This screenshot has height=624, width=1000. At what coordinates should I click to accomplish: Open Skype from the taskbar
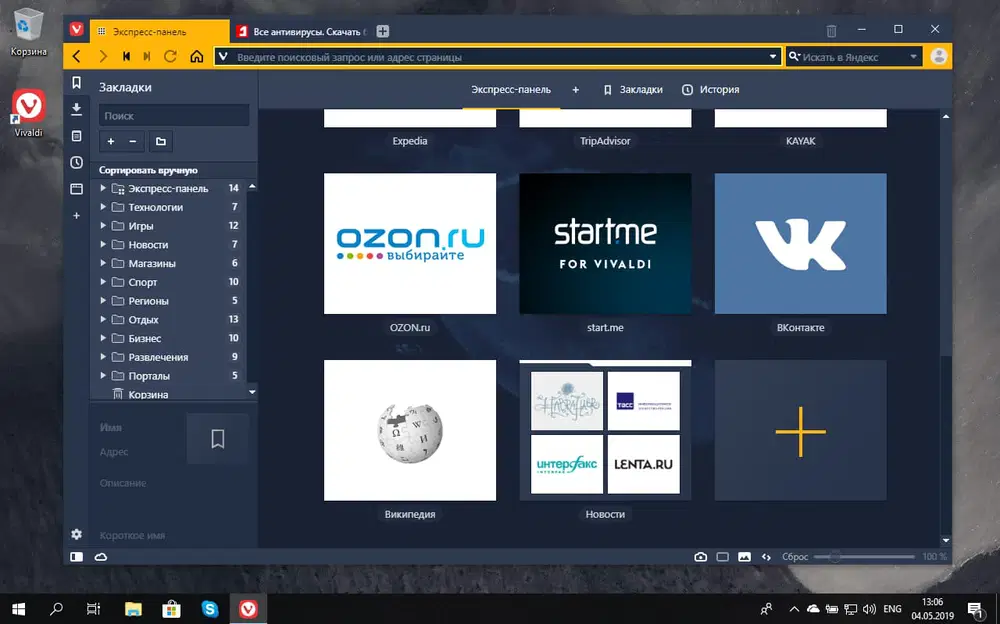coord(210,609)
